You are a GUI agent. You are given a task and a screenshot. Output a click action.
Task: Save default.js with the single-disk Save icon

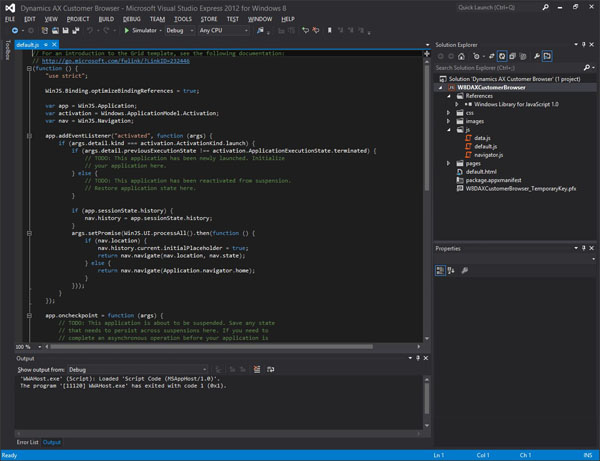[x=65, y=30]
